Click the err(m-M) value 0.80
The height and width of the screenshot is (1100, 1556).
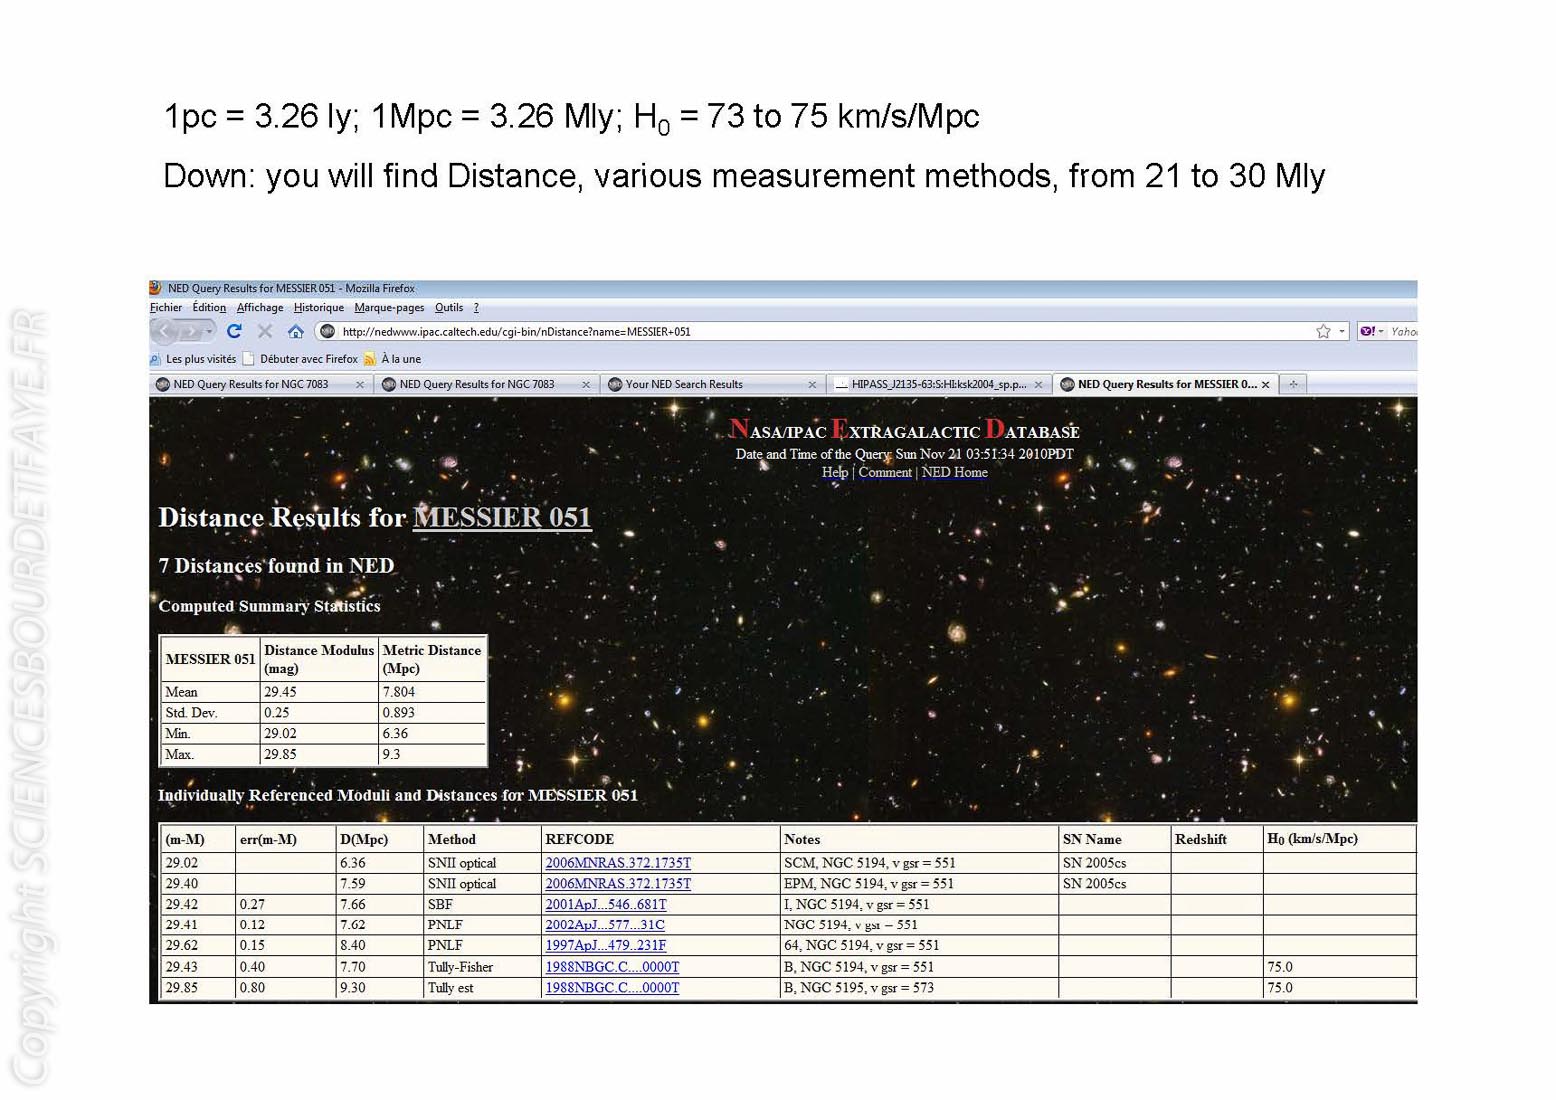(x=285, y=988)
